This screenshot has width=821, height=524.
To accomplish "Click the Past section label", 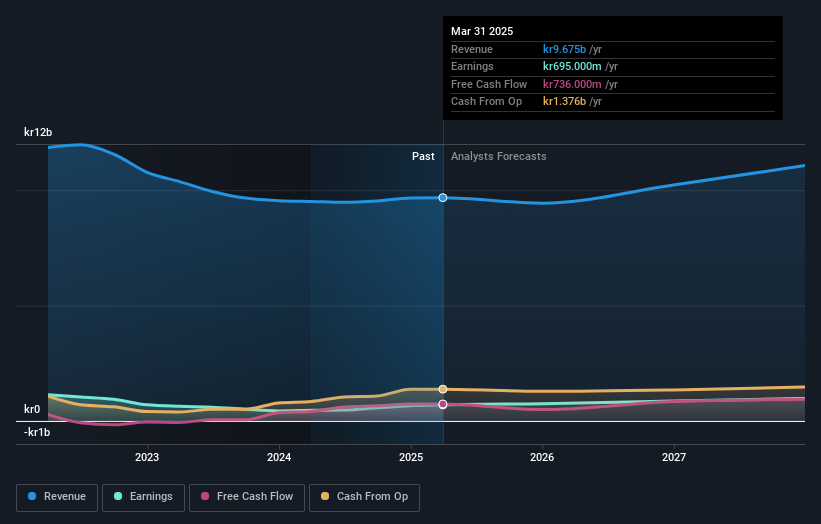I will (x=423, y=156).
